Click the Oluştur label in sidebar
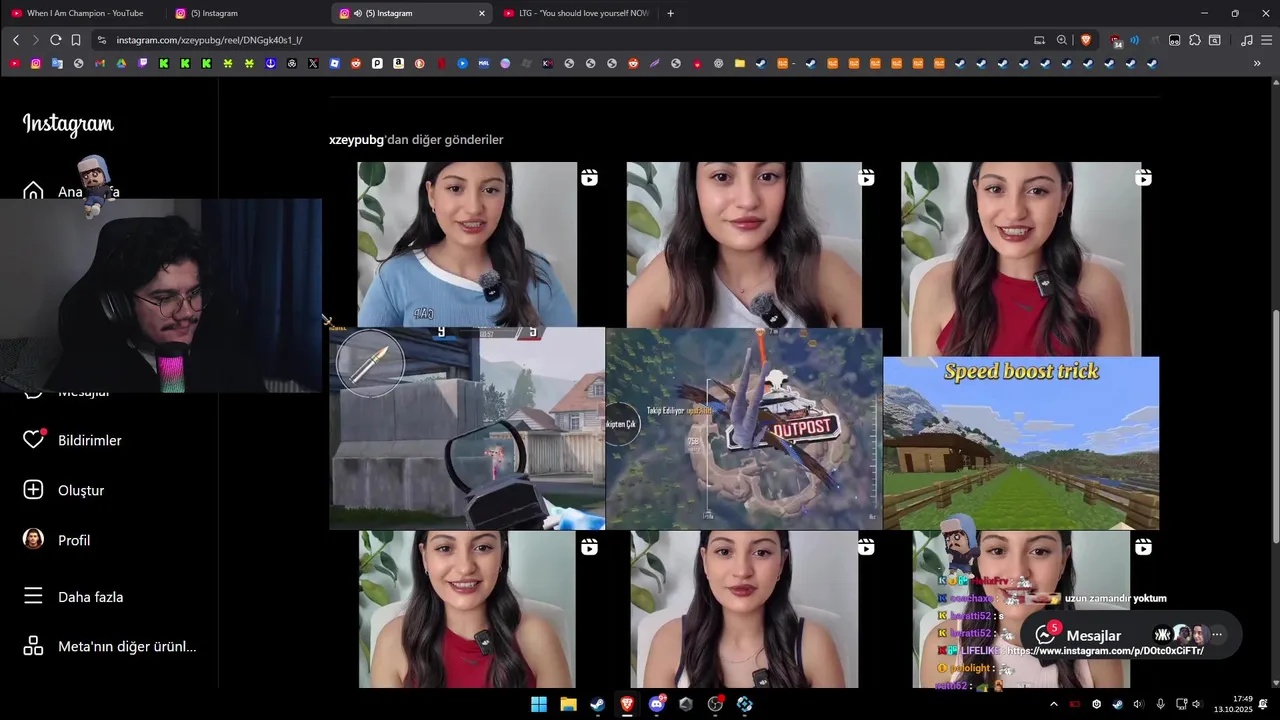 point(81,491)
